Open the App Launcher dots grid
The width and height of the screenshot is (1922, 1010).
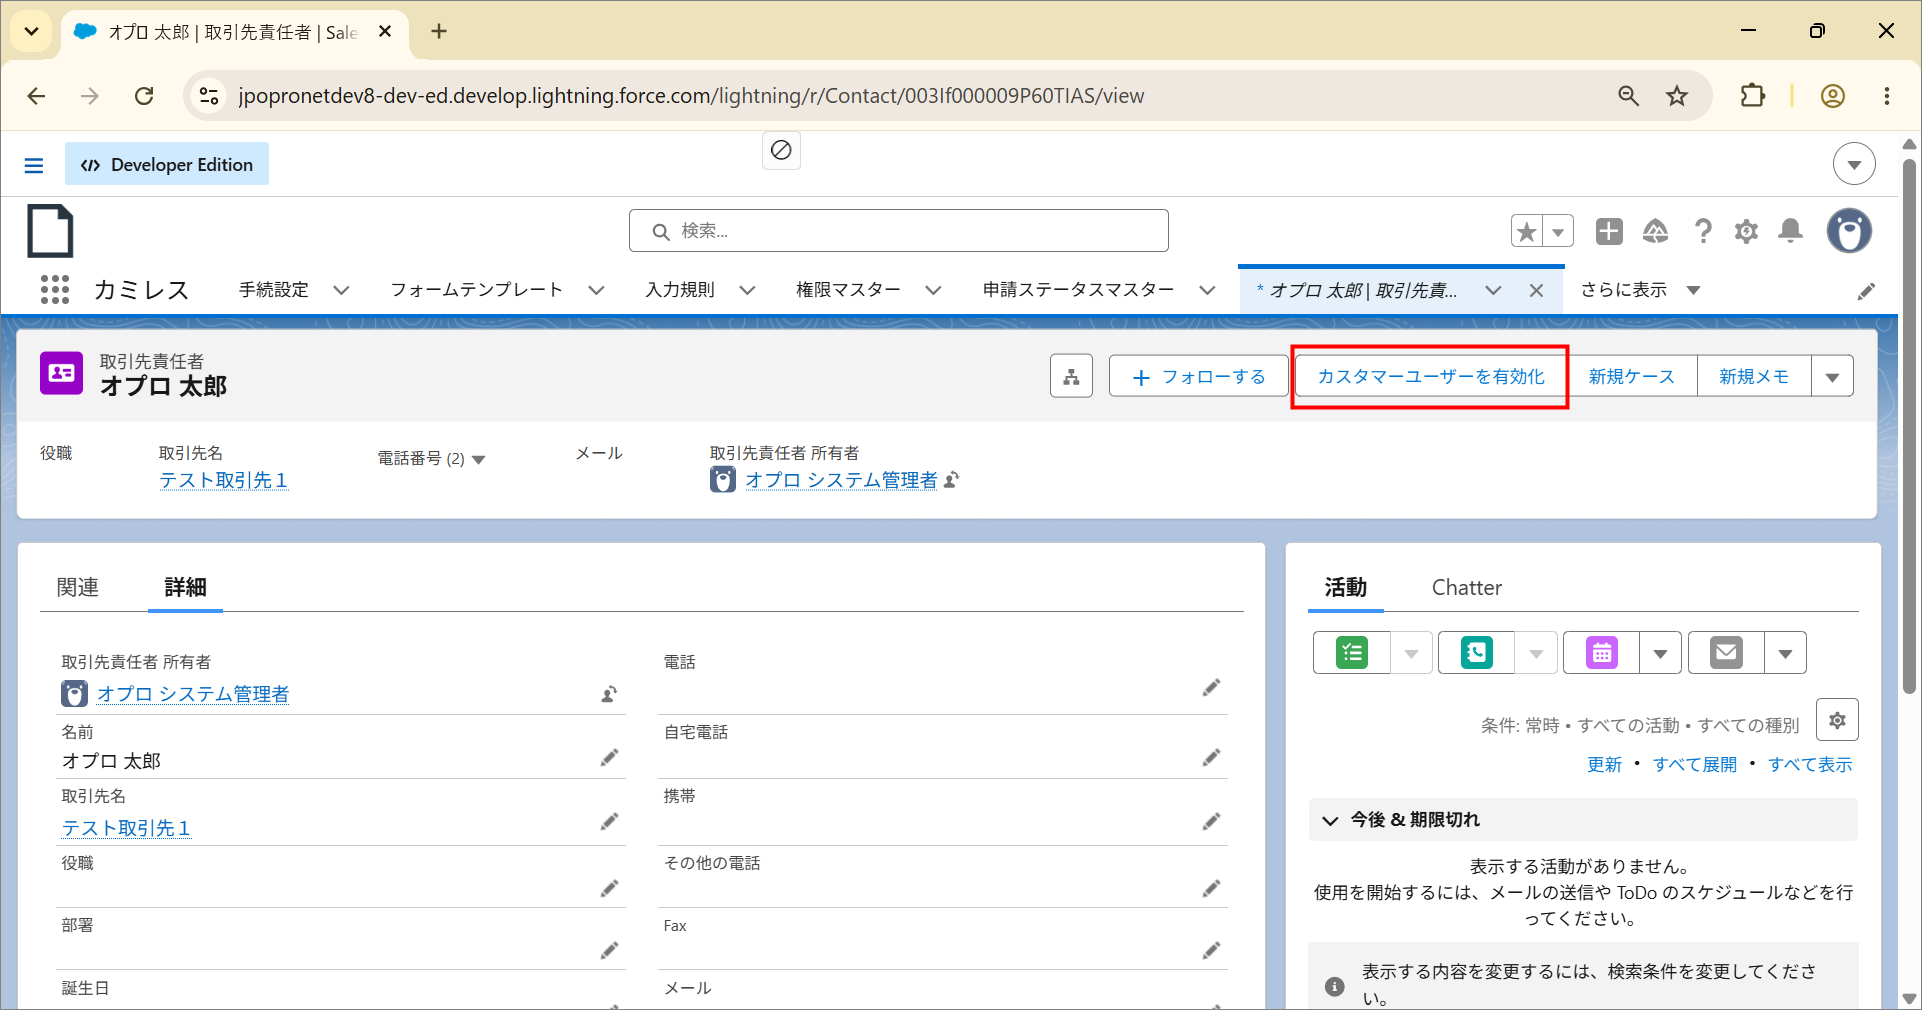click(55, 290)
